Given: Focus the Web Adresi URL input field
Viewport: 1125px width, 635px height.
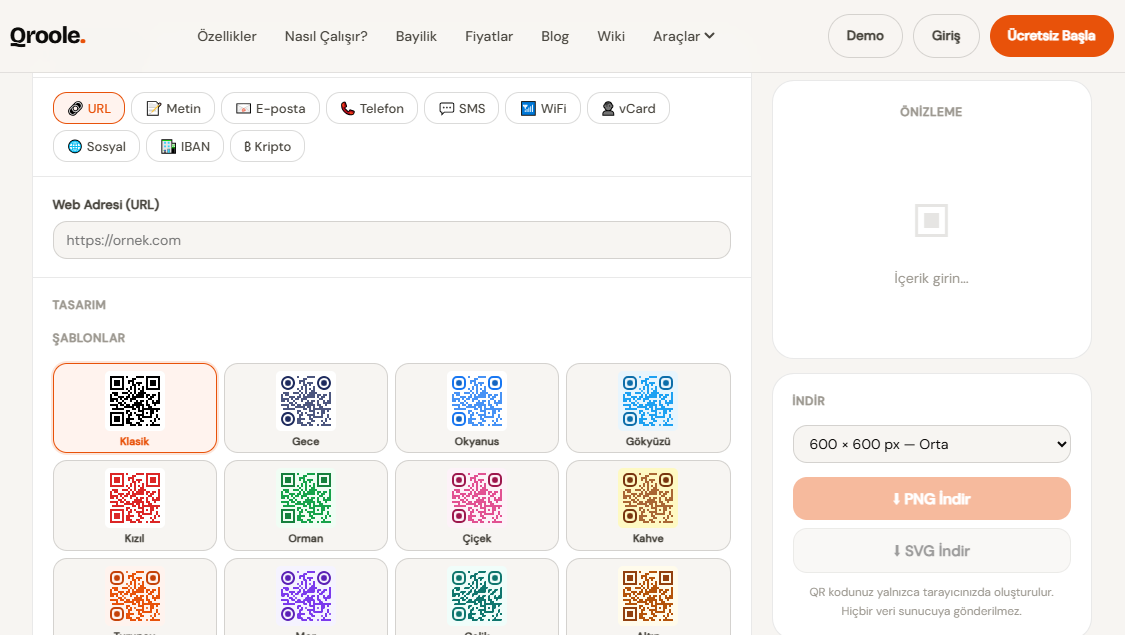Looking at the screenshot, I should click(392, 240).
